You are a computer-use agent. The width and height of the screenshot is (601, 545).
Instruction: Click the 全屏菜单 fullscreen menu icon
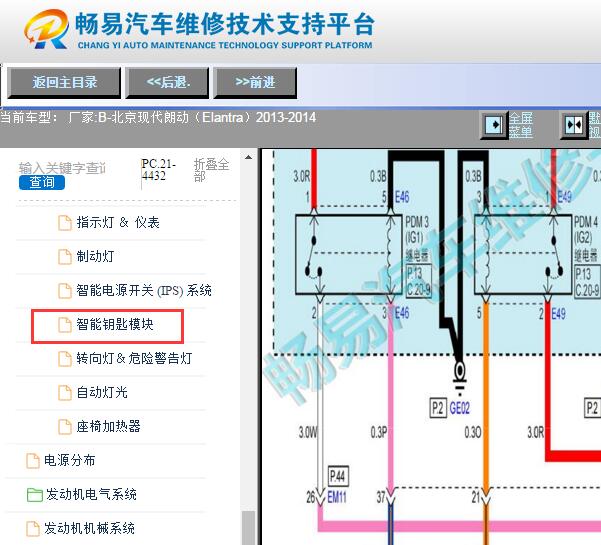494,125
